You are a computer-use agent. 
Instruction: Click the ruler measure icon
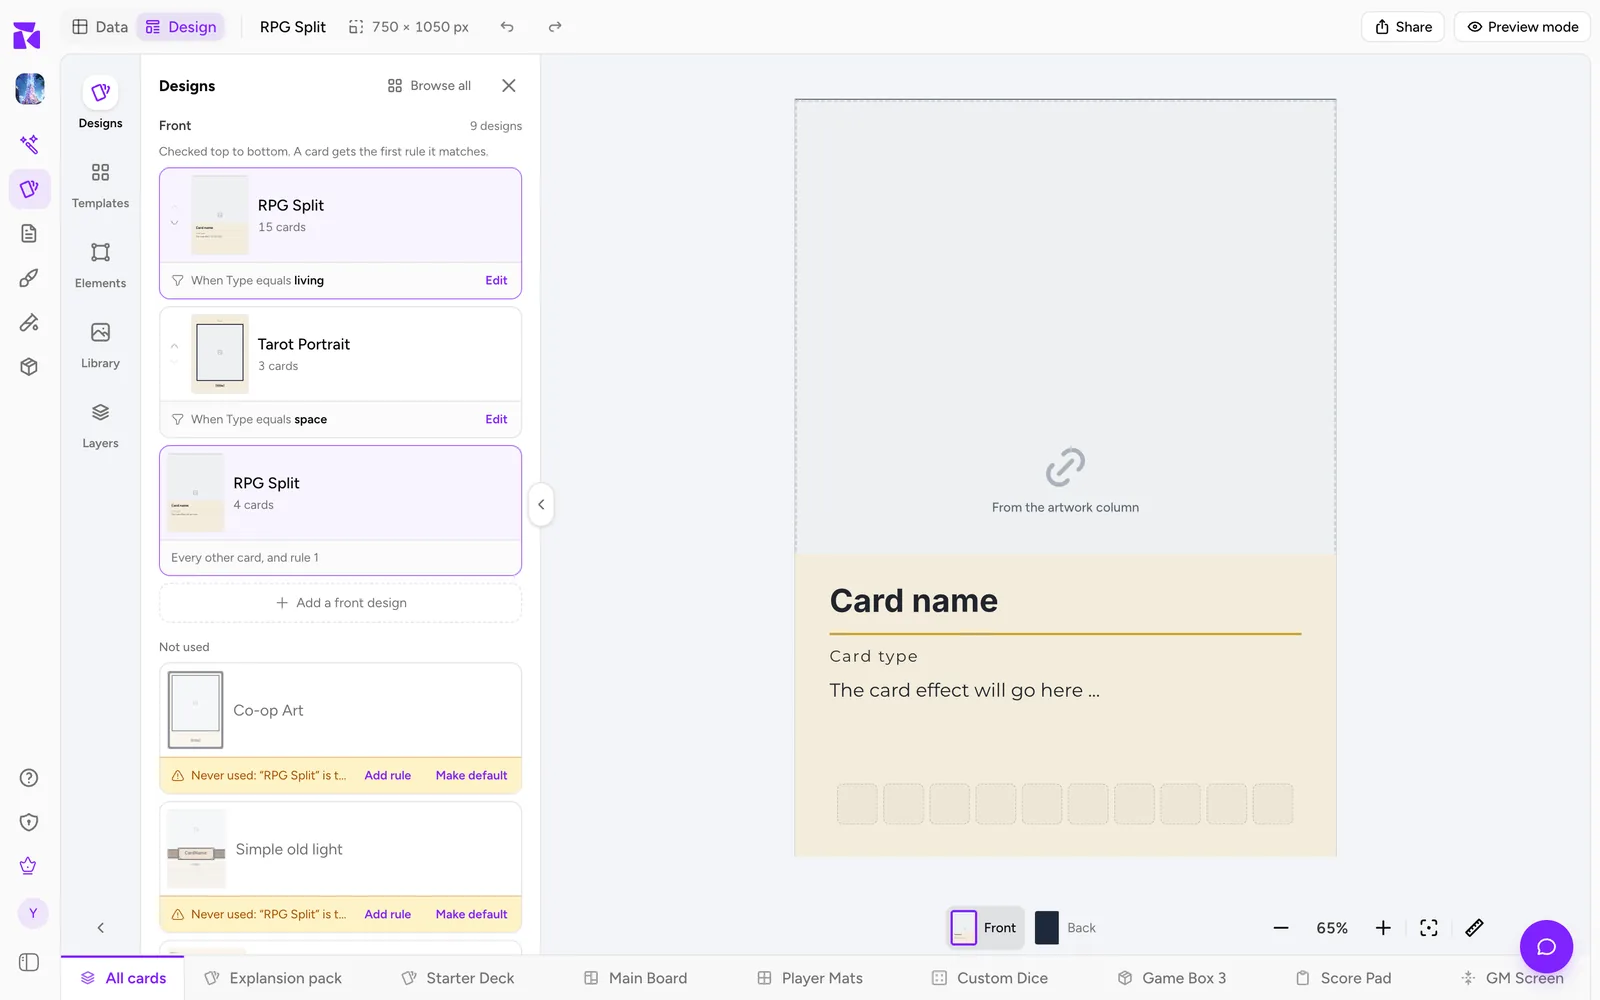tap(1474, 928)
